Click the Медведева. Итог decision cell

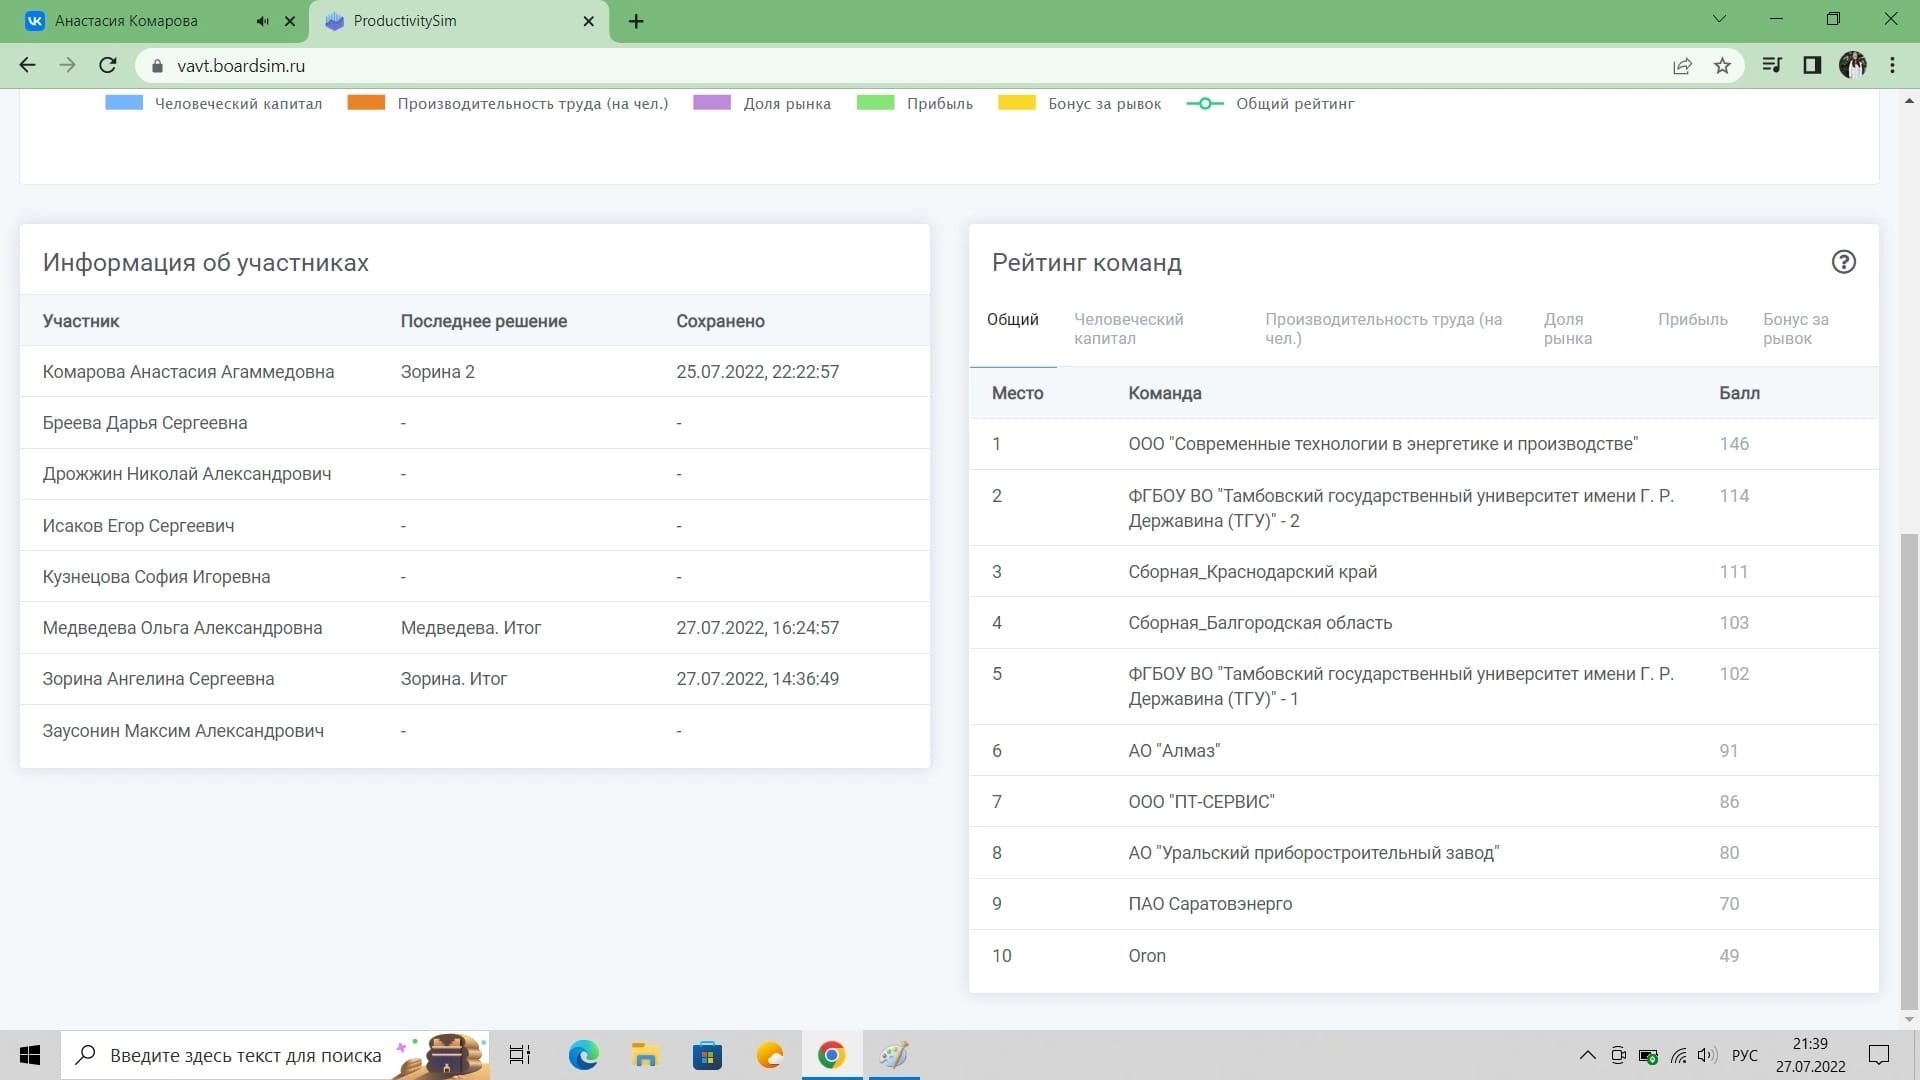(x=471, y=628)
